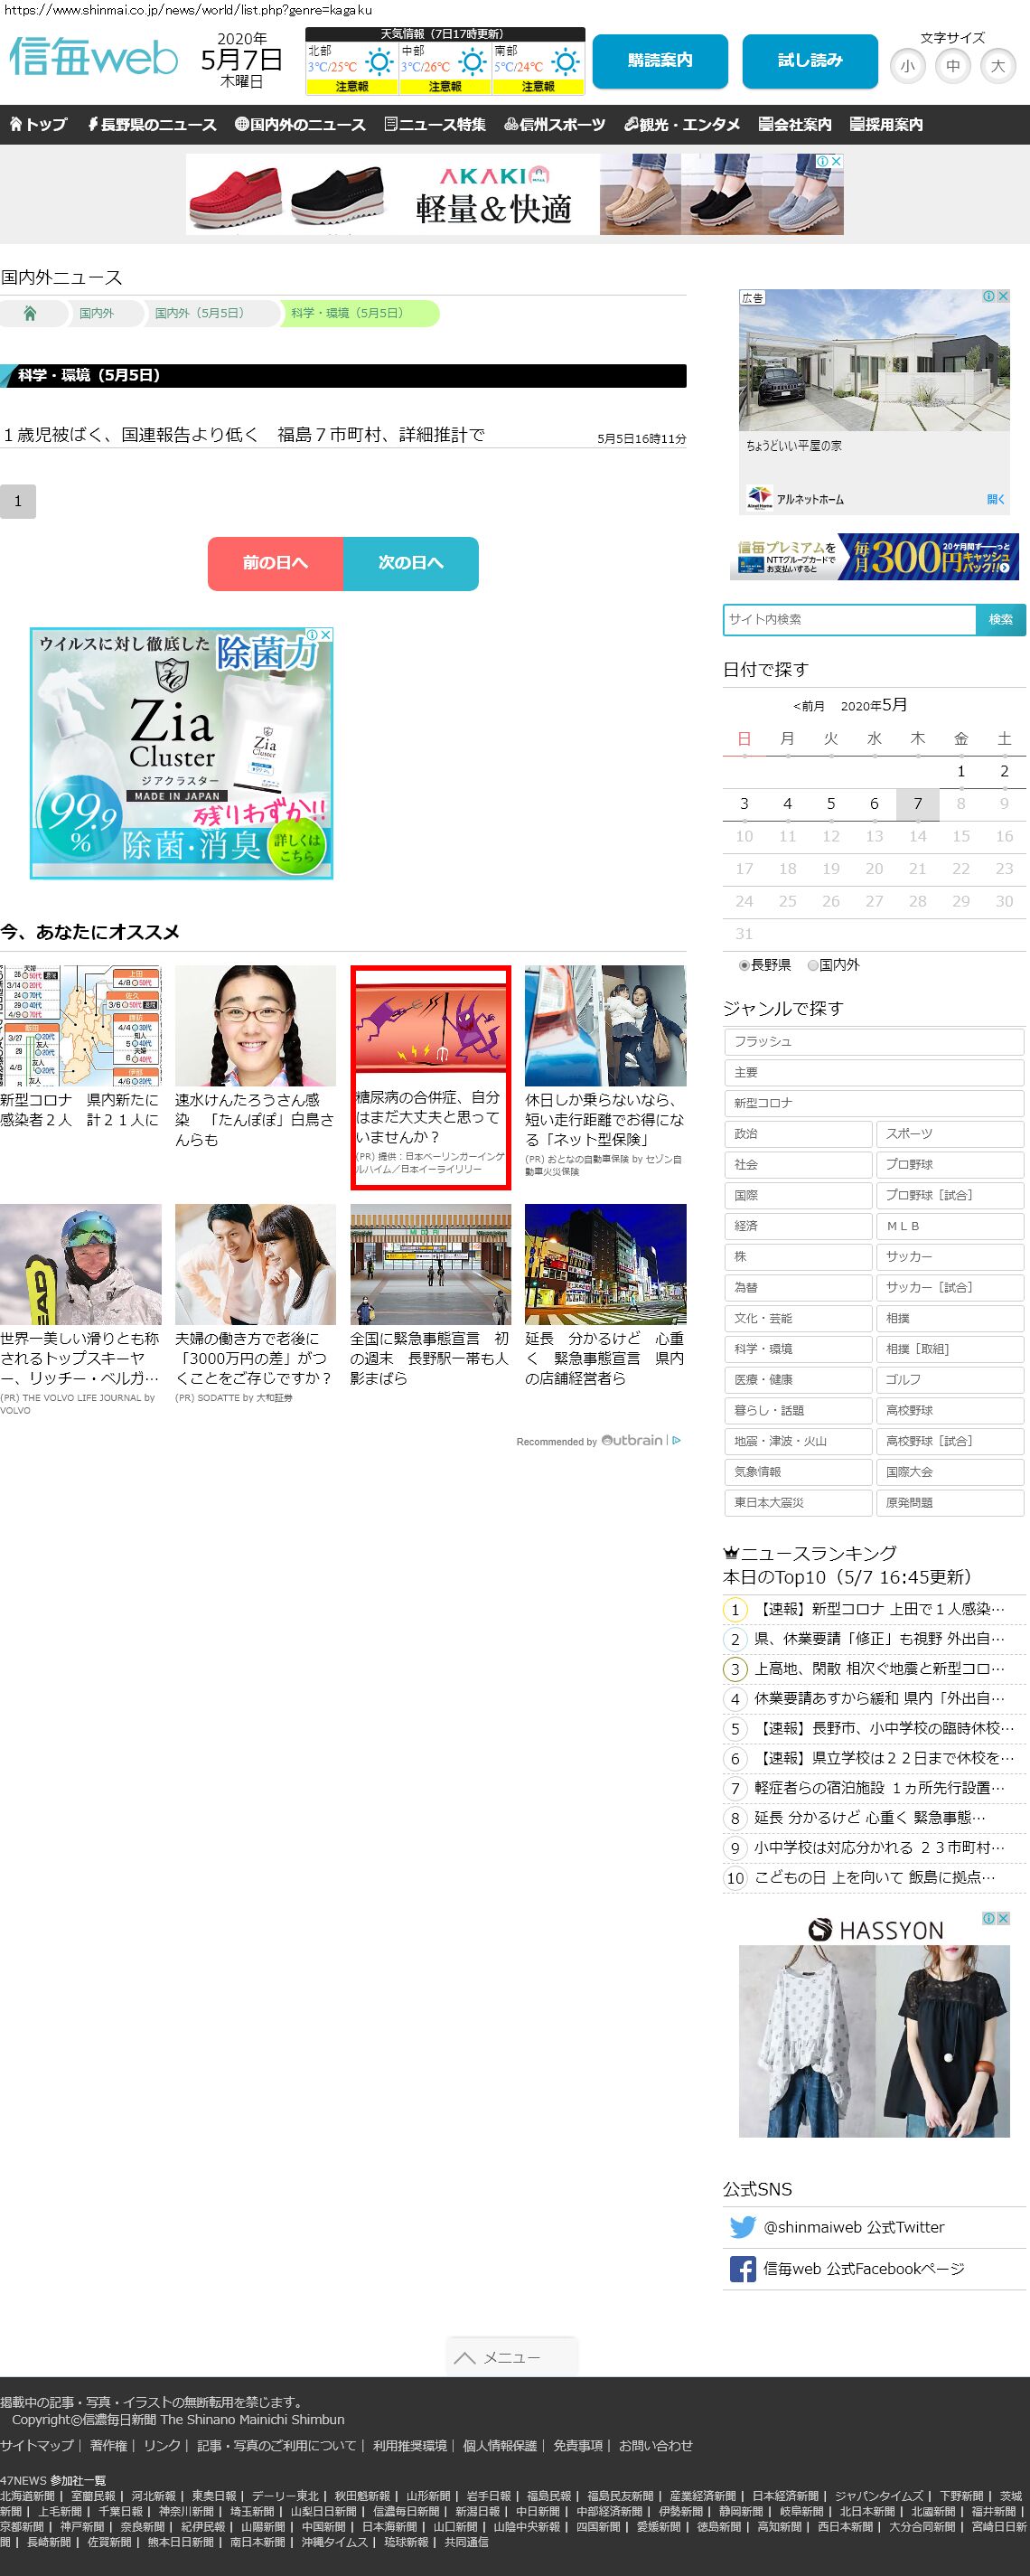Open the 新型コロナ genre link
This screenshot has width=1030, height=2576.
click(873, 1103)
